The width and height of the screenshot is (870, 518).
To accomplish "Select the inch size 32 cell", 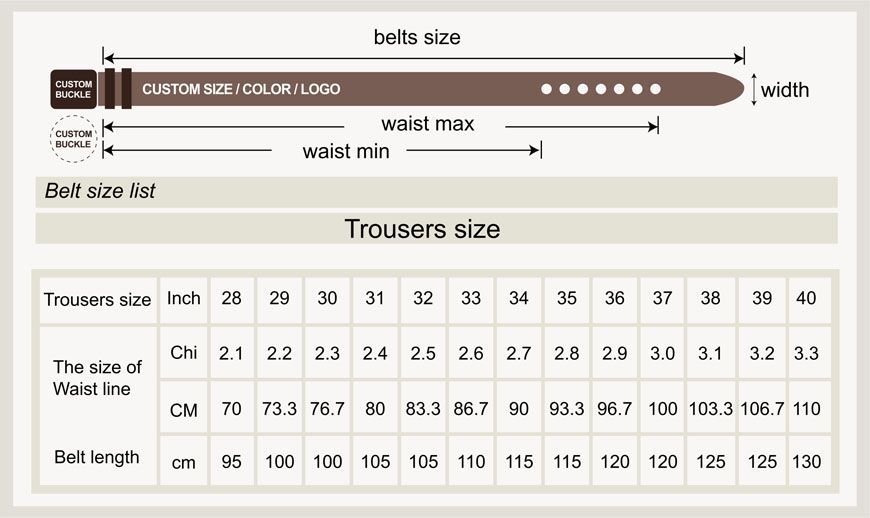I will [423, 300].
